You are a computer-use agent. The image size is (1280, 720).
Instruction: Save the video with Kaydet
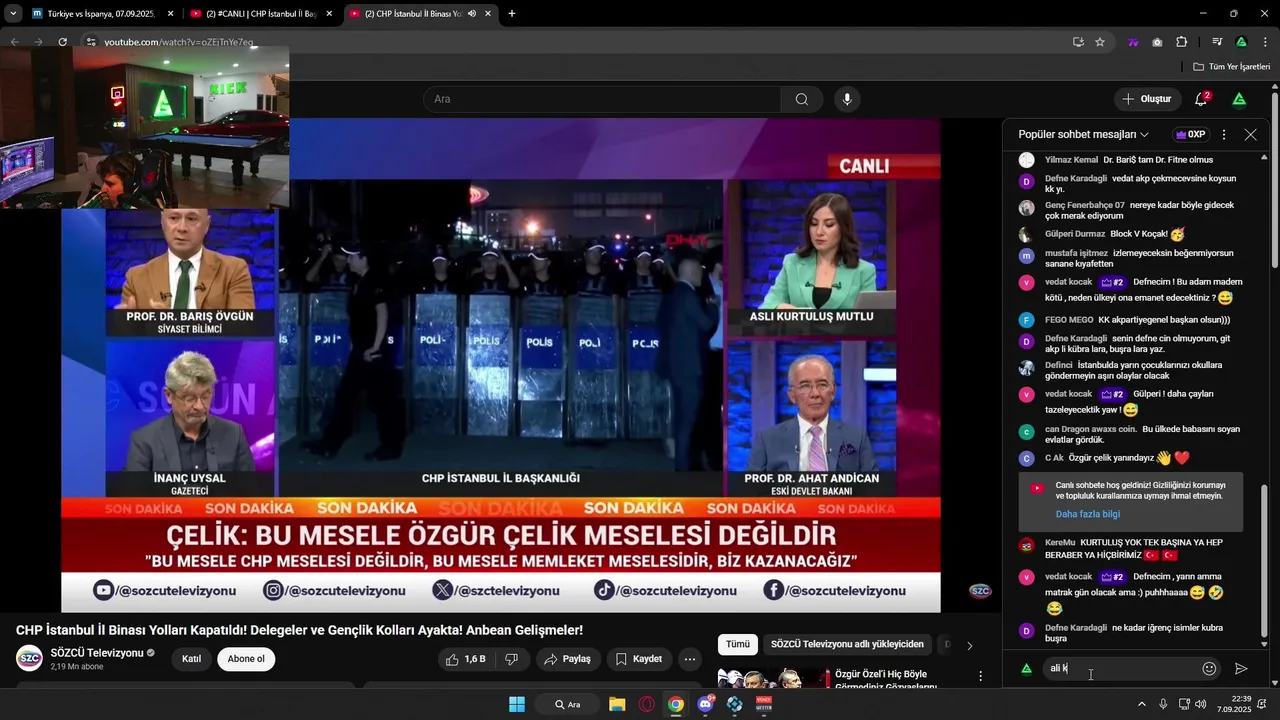(638, 659)
